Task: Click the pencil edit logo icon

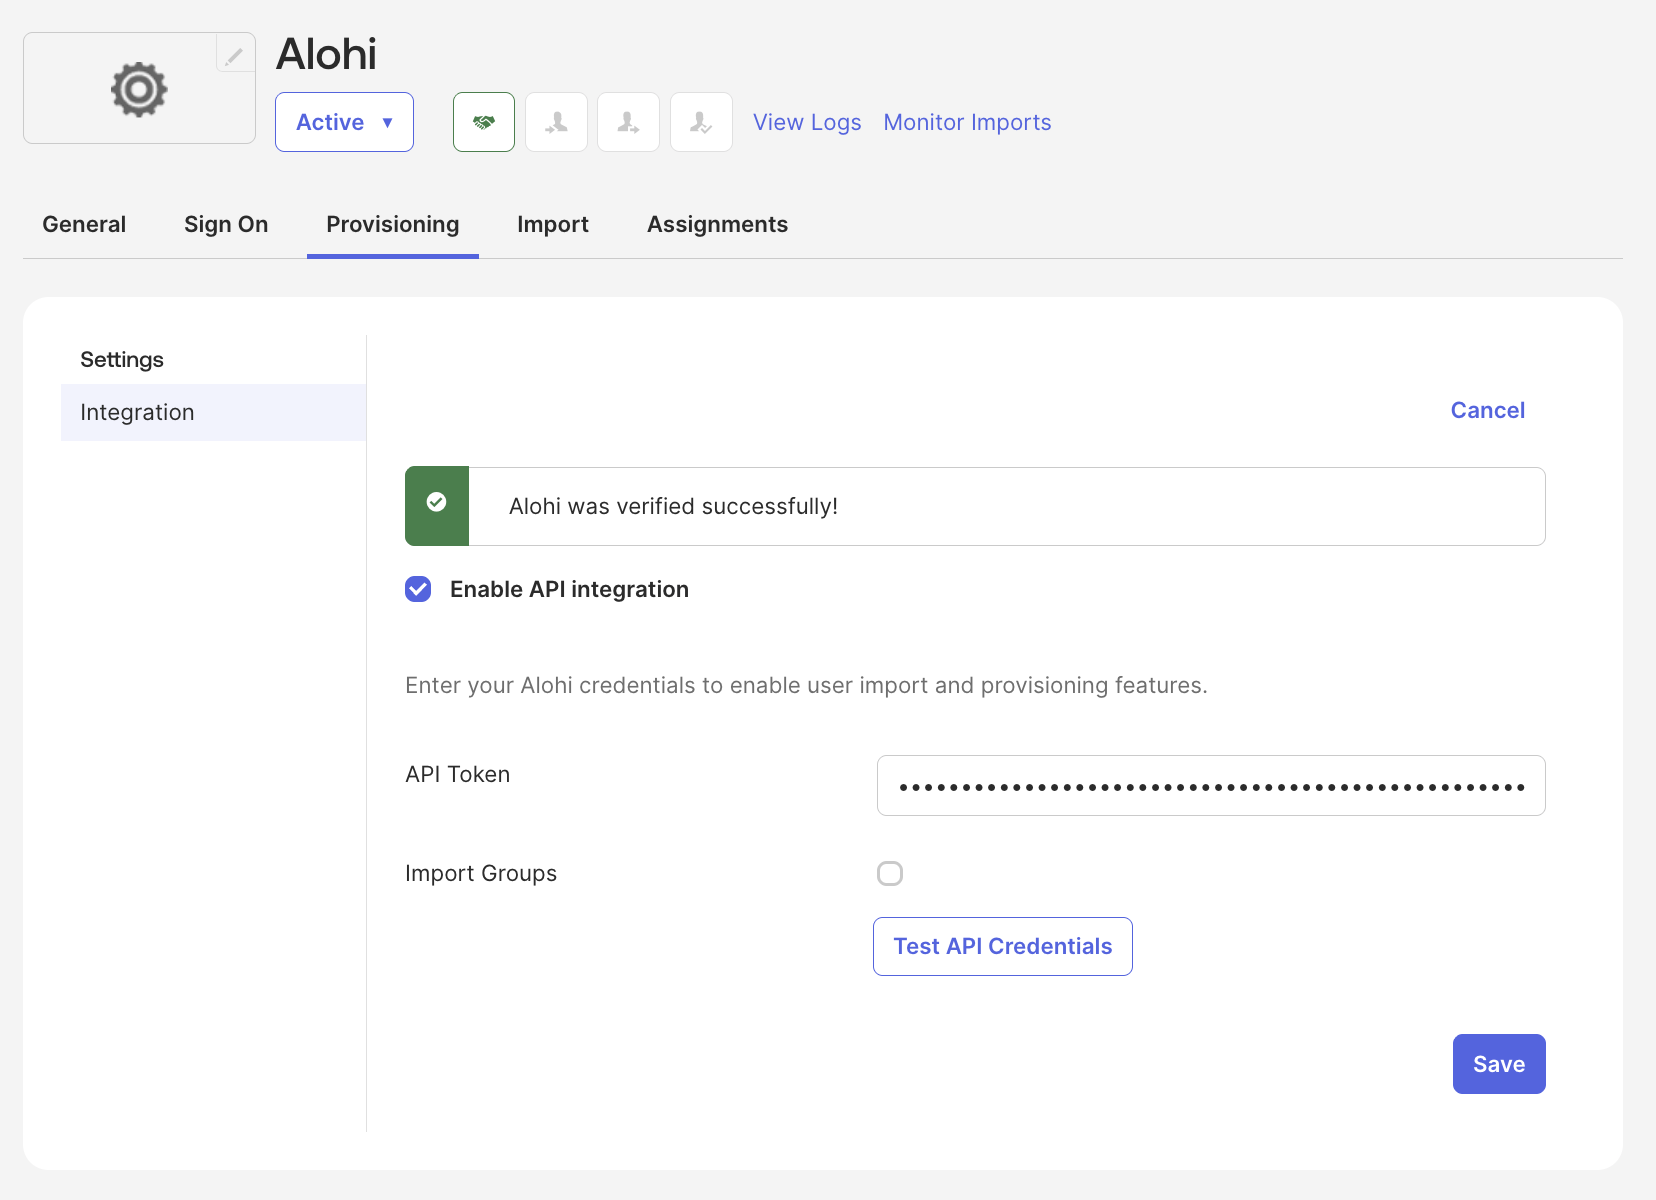Action: [x=234, y=55]
